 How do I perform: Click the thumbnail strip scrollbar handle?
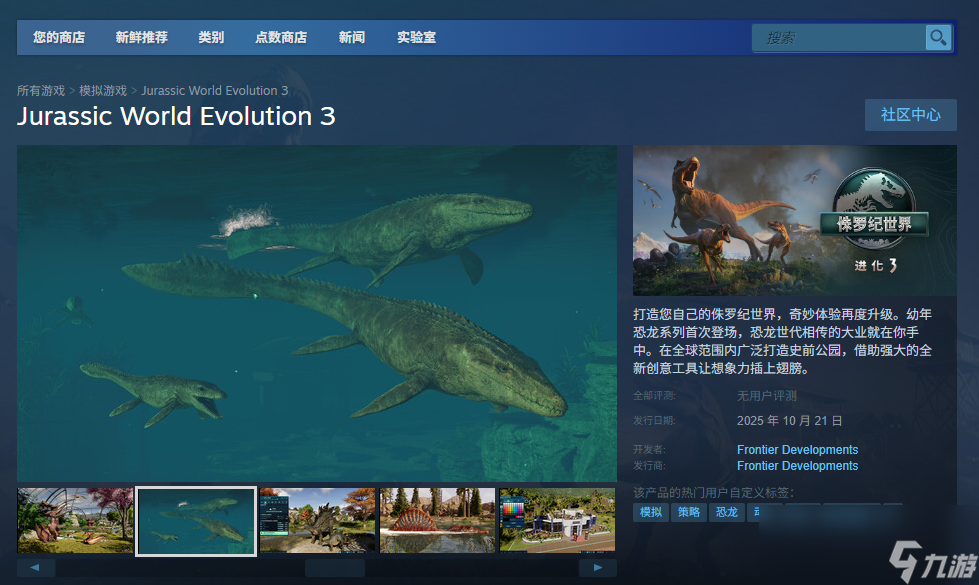point(335,568)
